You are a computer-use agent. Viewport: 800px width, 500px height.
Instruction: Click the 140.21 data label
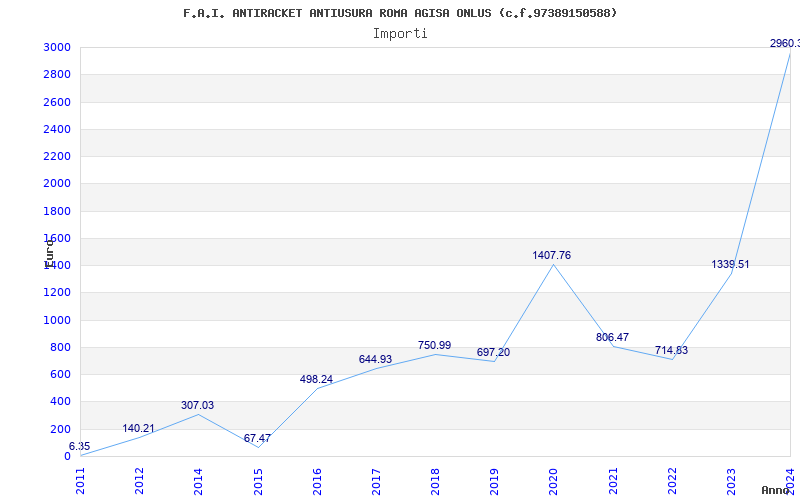[138, 428]
